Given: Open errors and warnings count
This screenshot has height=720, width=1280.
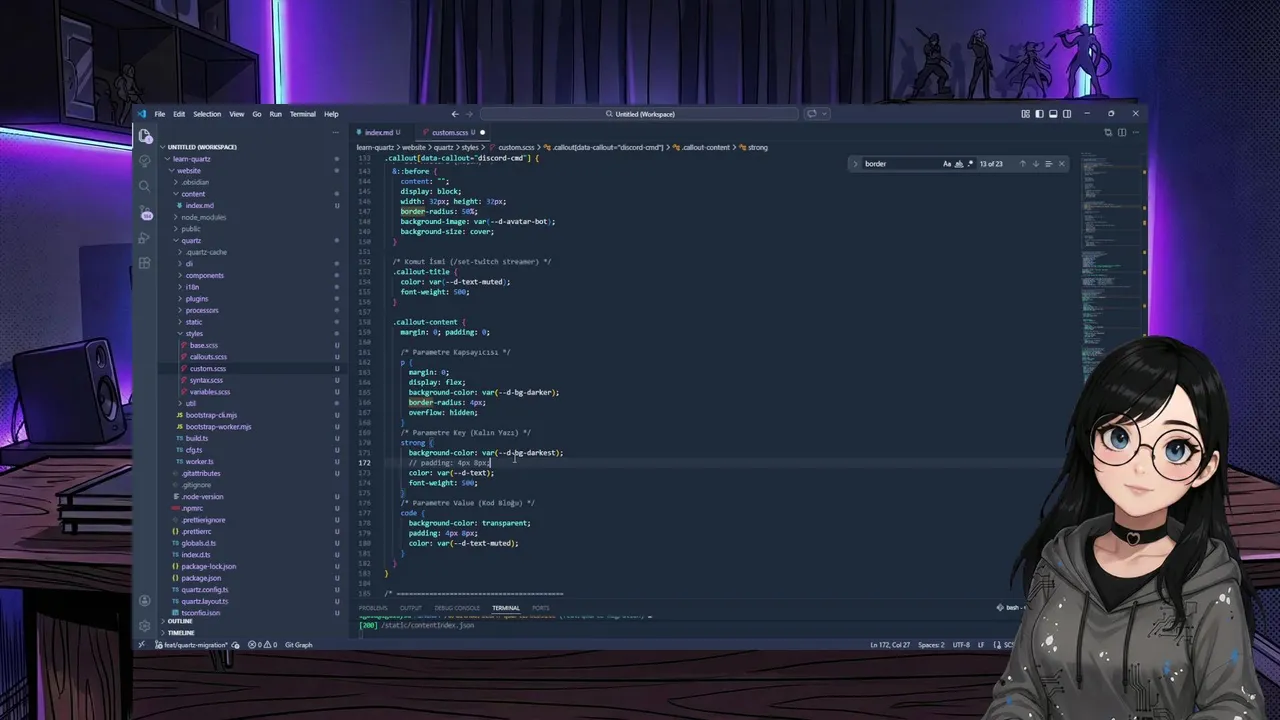Looking at the screenshot, I should pyautogui.click(x=262, y=645).
